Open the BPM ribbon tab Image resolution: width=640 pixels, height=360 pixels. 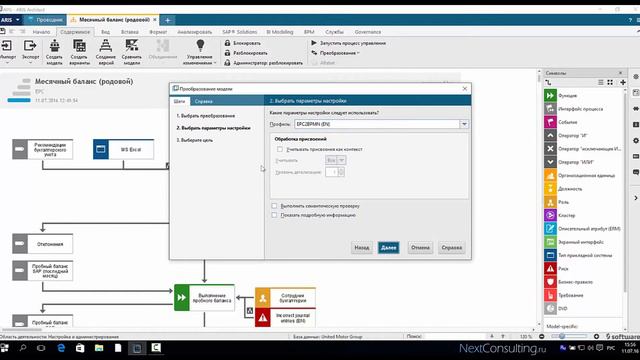tap(309, 32)
